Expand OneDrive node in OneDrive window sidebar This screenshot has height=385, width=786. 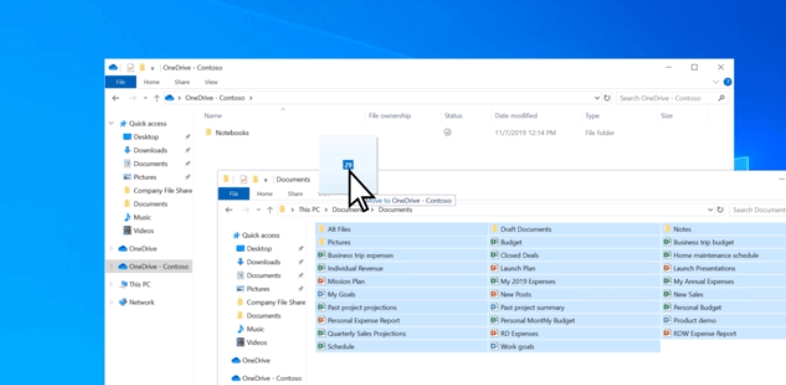[111, 249]
